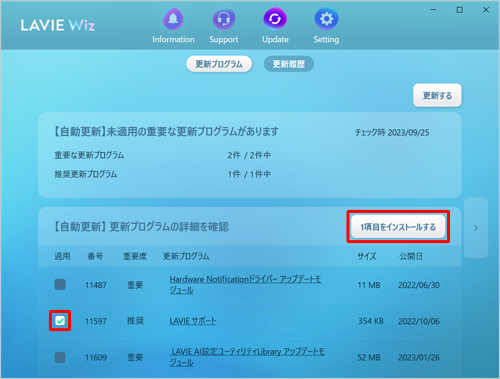This screenshot has width=500, height=379.
Task: Select the date 2022/10/06
Action: [419, 321]
